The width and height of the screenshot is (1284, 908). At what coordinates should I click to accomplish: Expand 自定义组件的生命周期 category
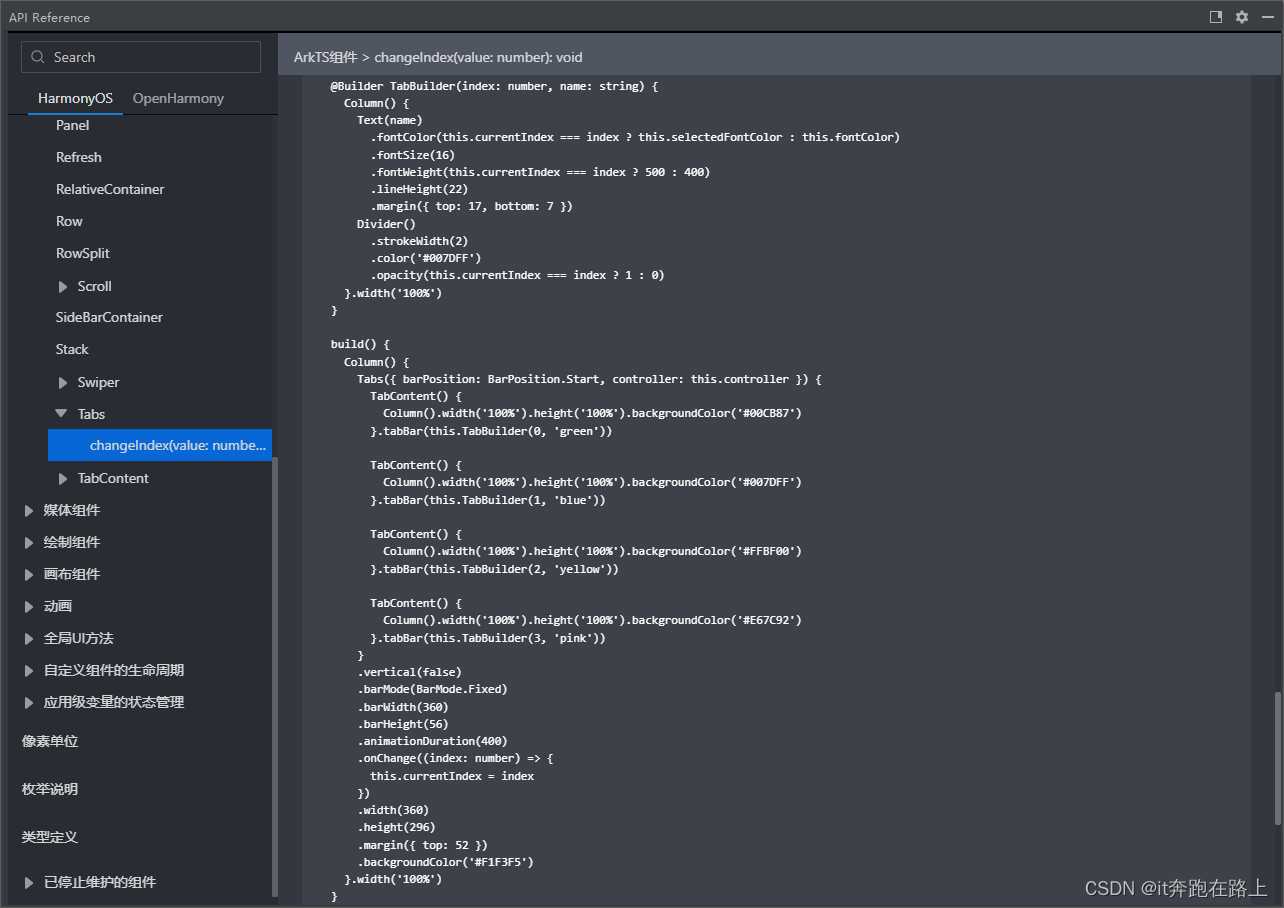click(x=29, y=670)
